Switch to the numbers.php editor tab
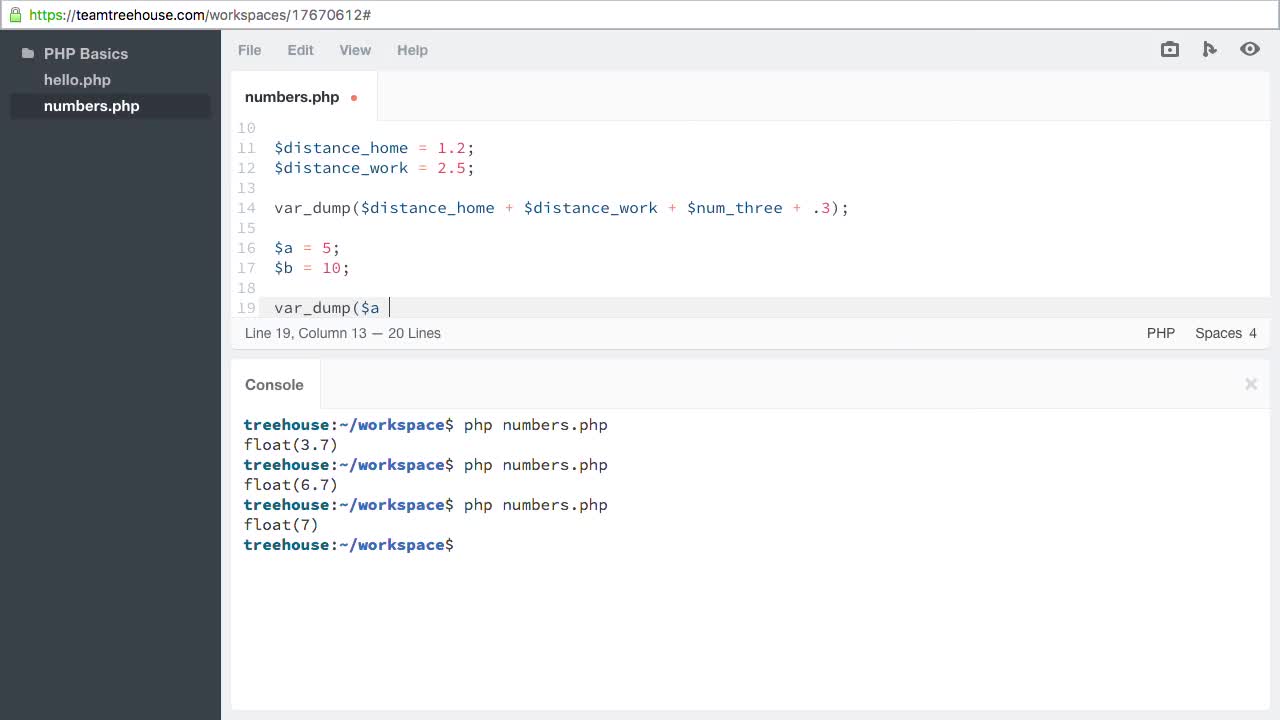 292,97
